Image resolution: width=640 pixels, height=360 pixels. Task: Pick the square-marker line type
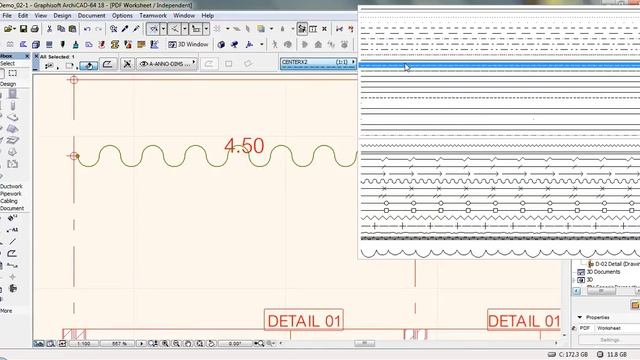pos(499,211)
